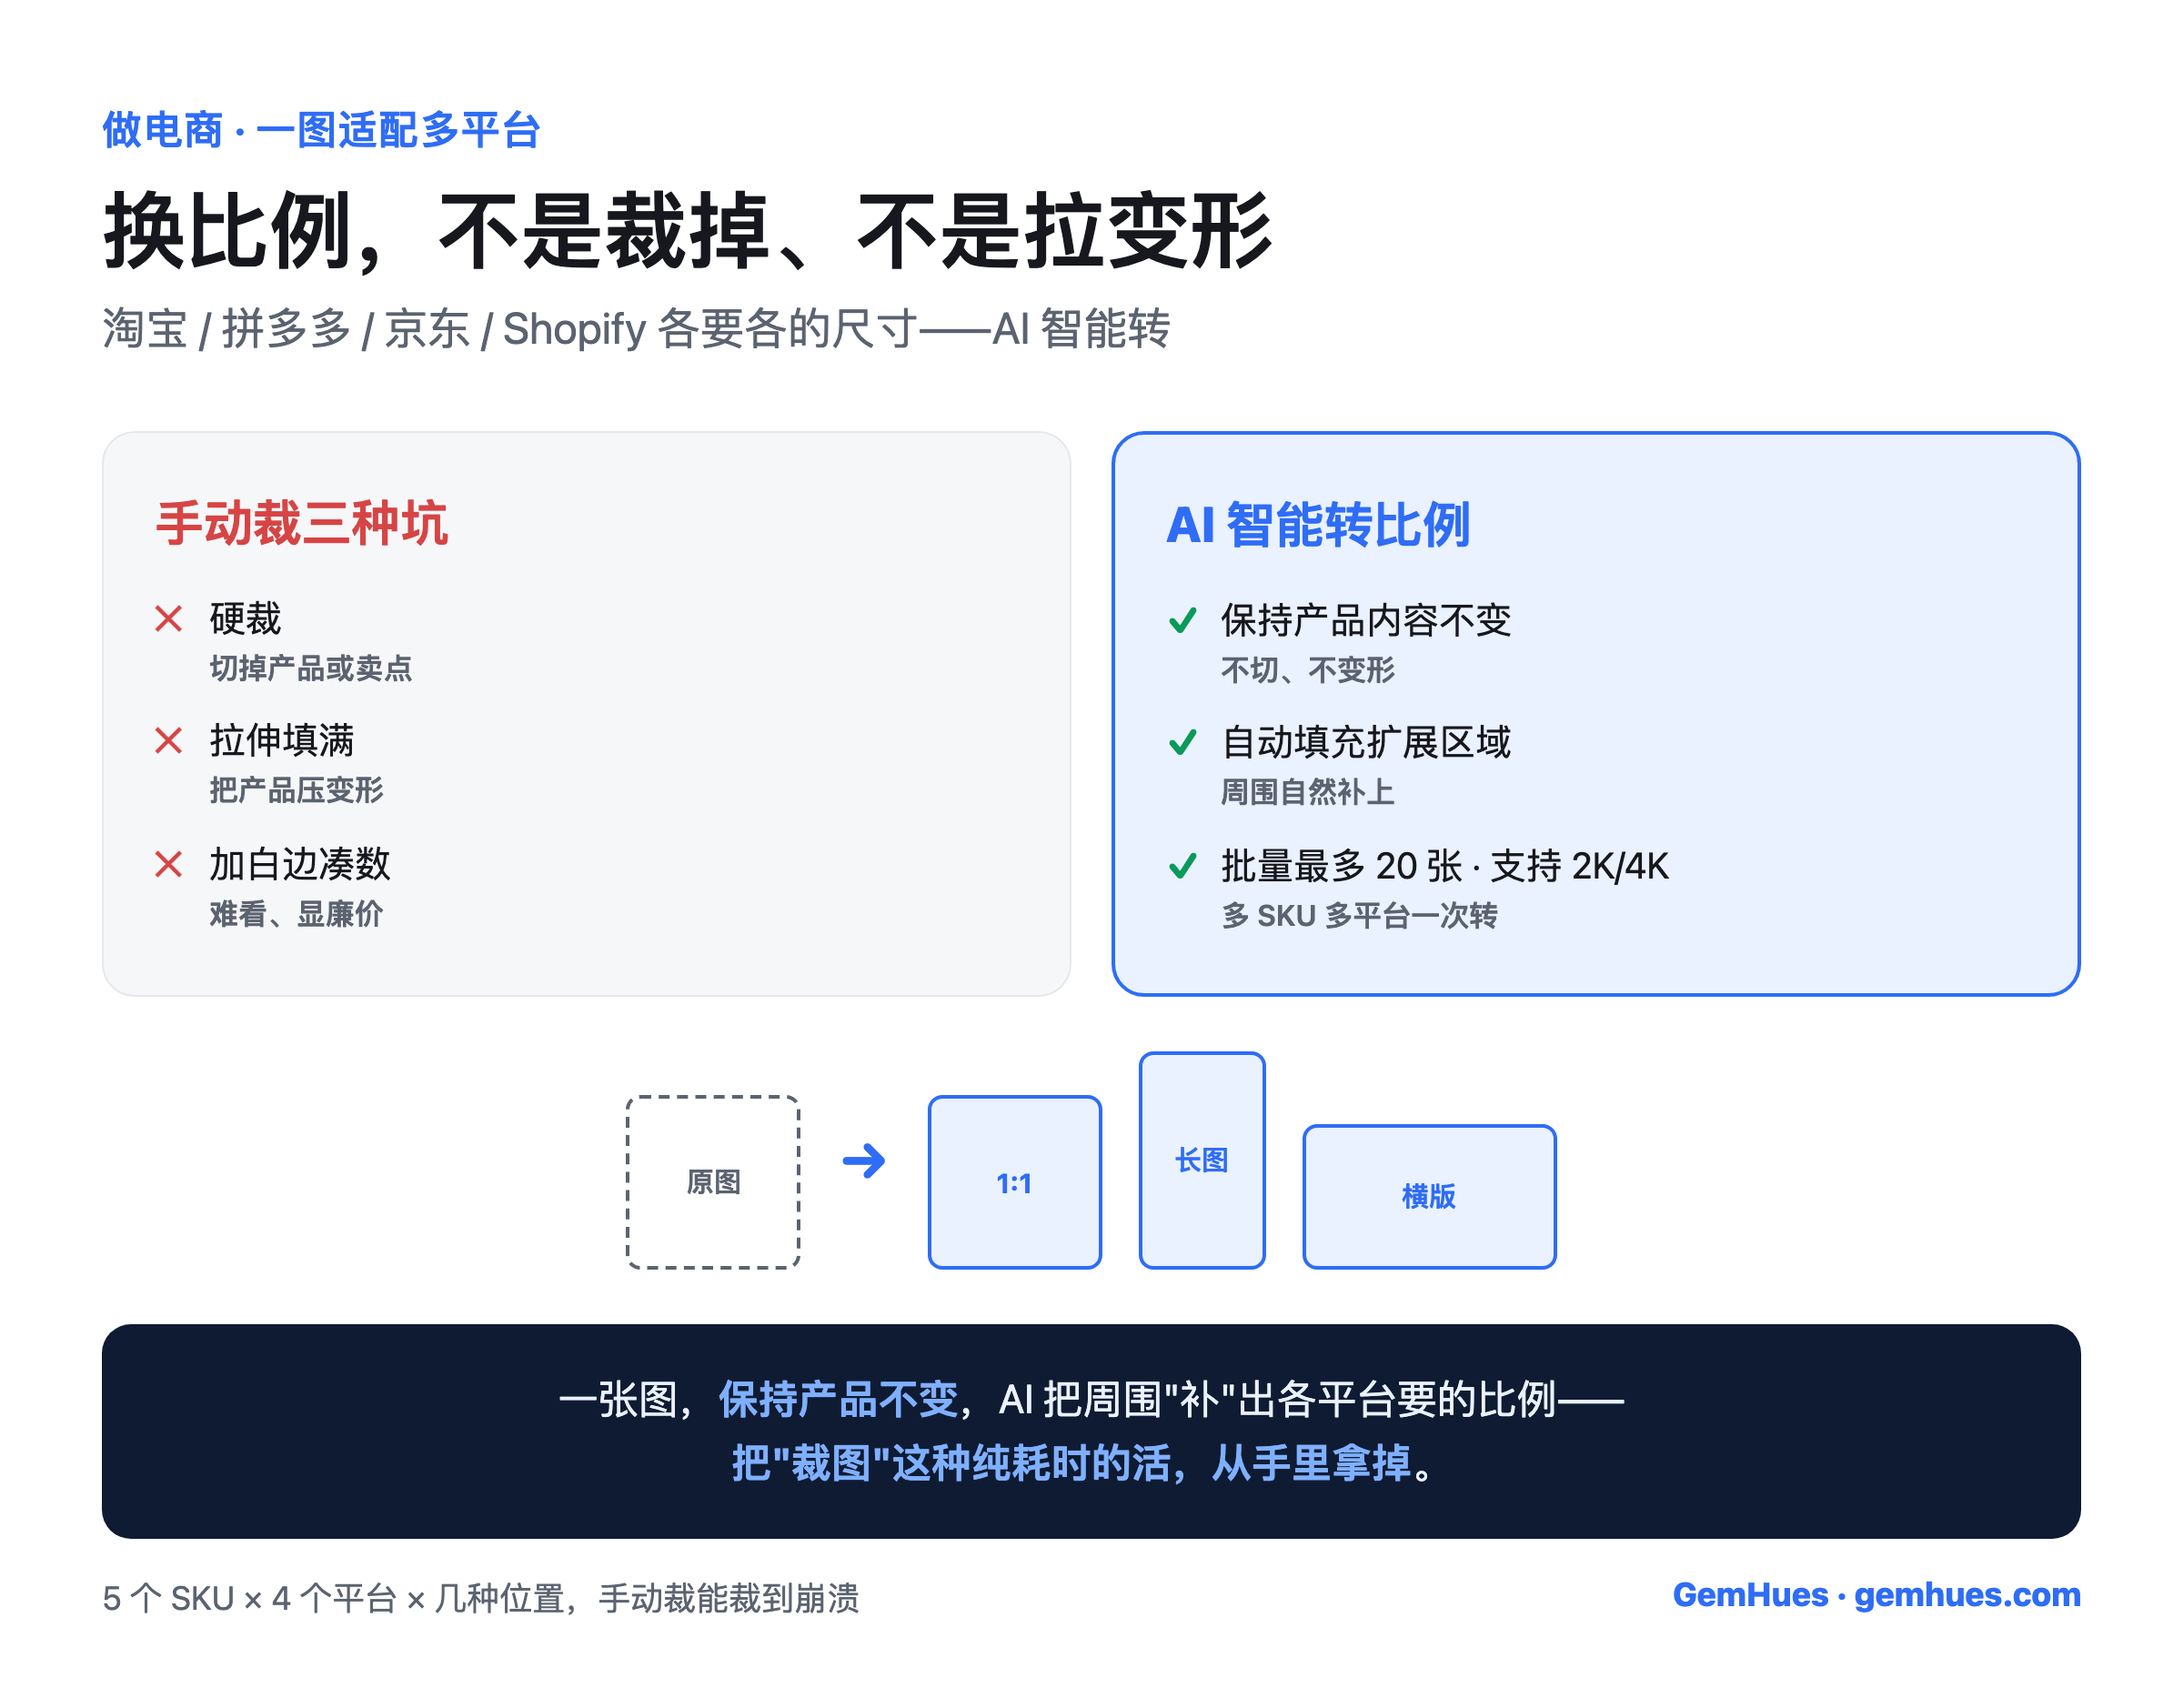Click the subtitle starting with 淘宝 / 拼多多
The width and height of the screenshot is (2183, 1708).
tap(636, 328)
